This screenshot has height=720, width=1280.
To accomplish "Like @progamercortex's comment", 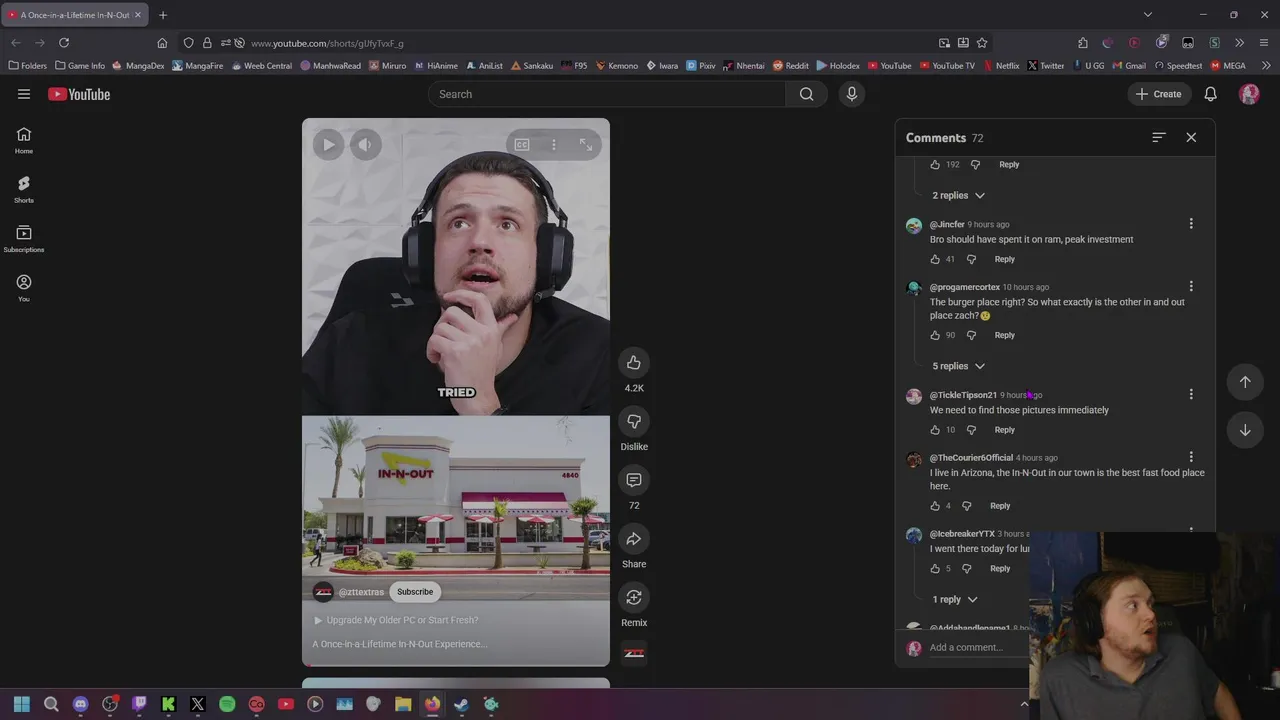I will 935,335.
